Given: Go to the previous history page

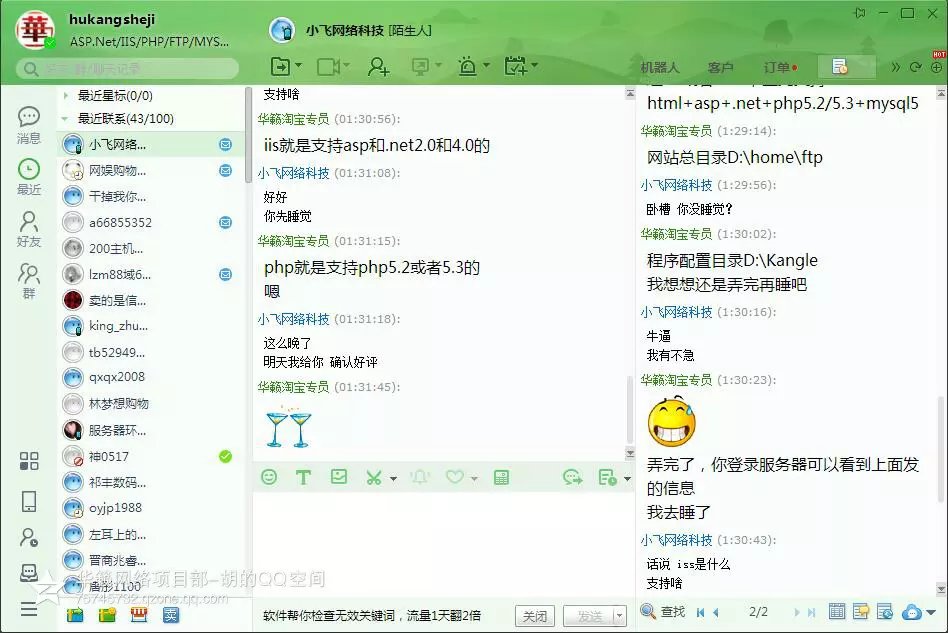Looking at the screenshot, I should pyautogui.click(x=716, y=612).
